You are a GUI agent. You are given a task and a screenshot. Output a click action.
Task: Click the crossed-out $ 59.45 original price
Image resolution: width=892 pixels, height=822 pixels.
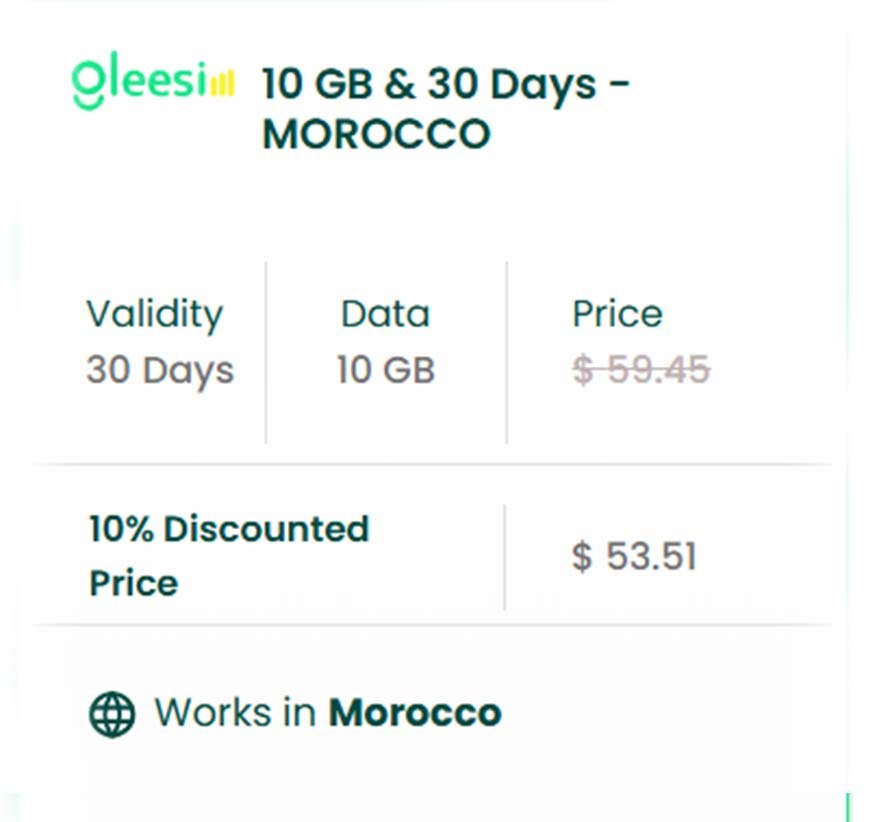(641, 370)
